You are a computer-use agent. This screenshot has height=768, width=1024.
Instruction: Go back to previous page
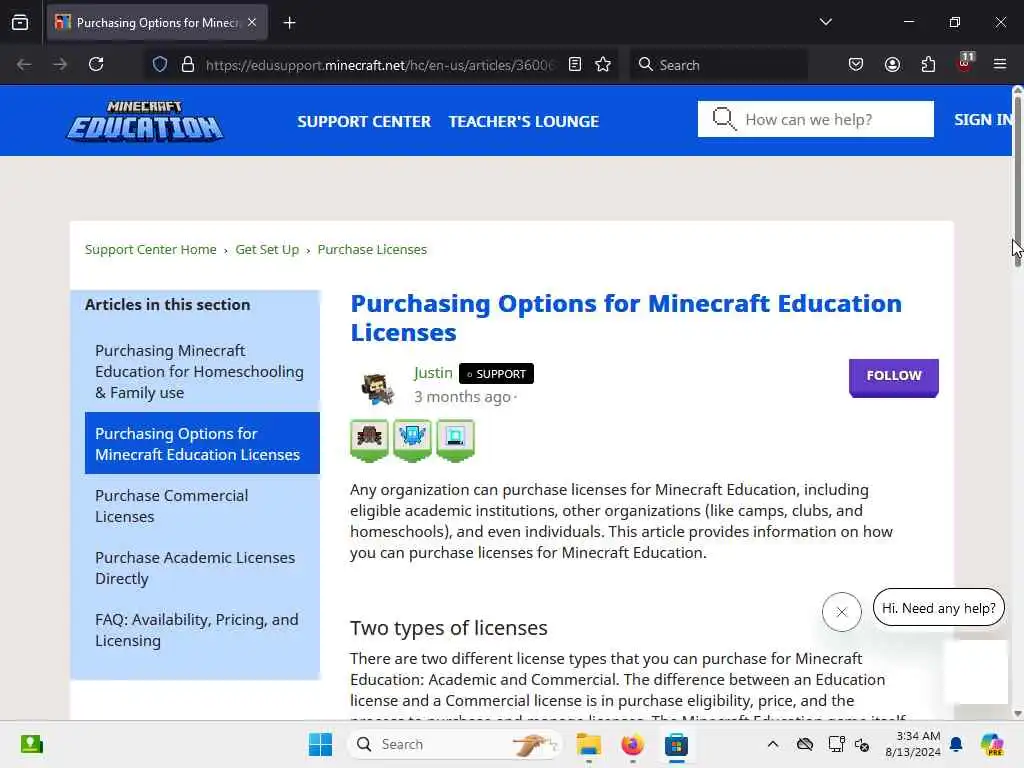tap(24, 64)
